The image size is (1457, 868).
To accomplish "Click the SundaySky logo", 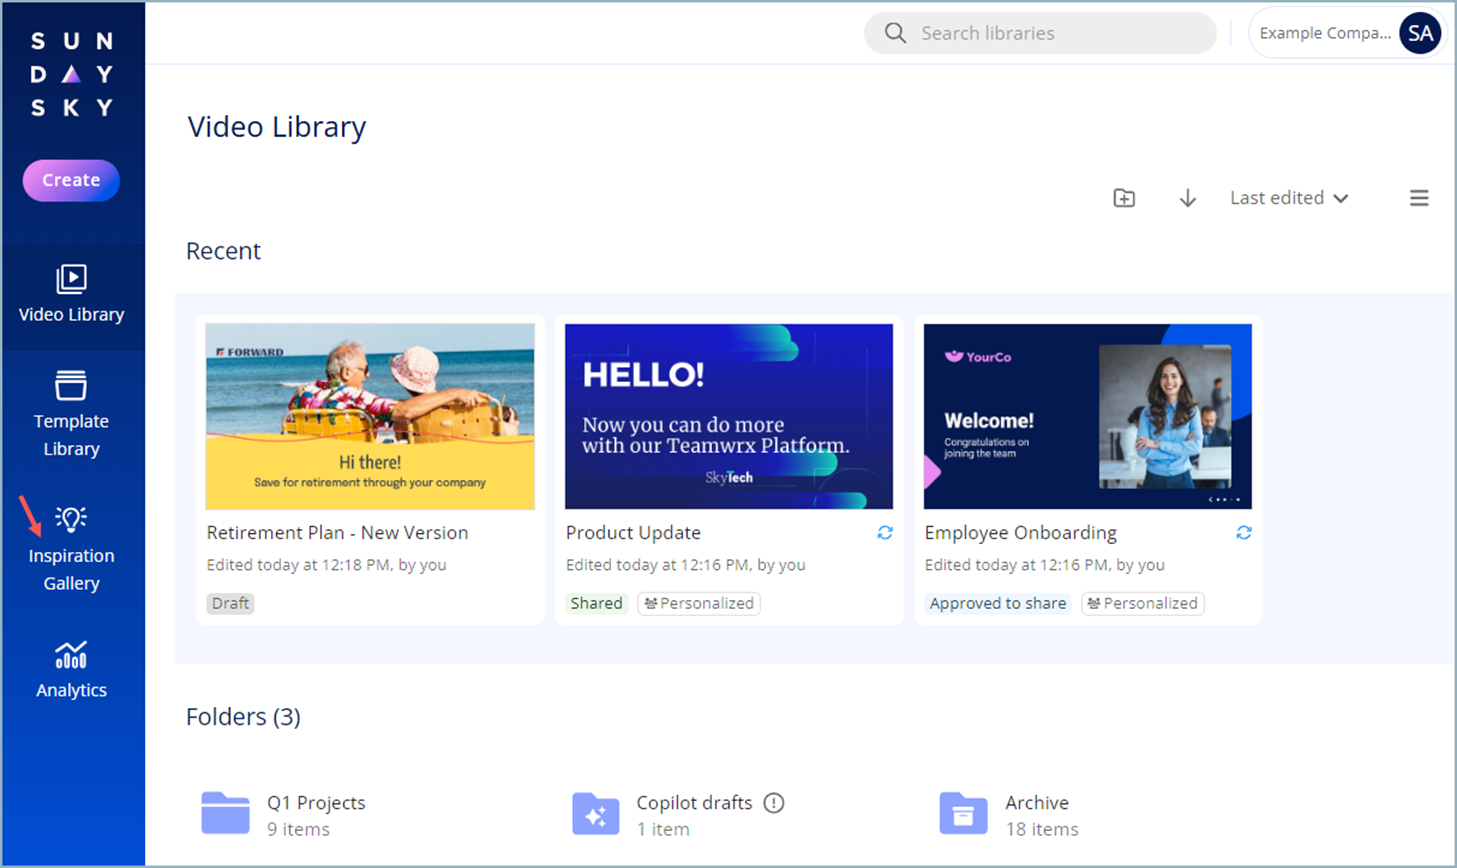I will 71,74.
